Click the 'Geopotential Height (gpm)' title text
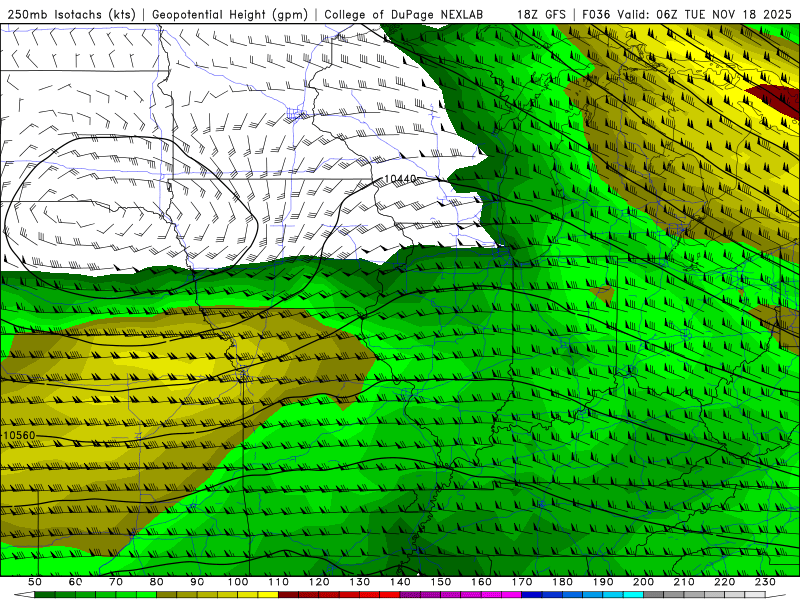 [230, 14]
